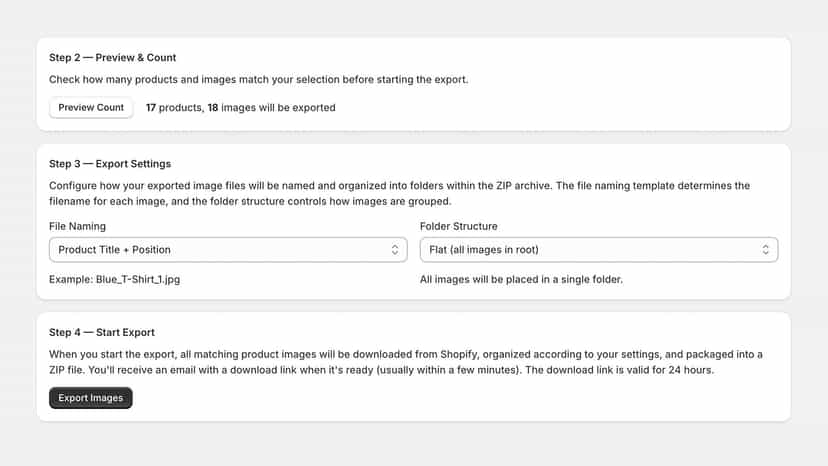Screen dimensions: 828x466
Task: Click the 'Configure how your exported image' paragraph
Action: tap(400, 193)
